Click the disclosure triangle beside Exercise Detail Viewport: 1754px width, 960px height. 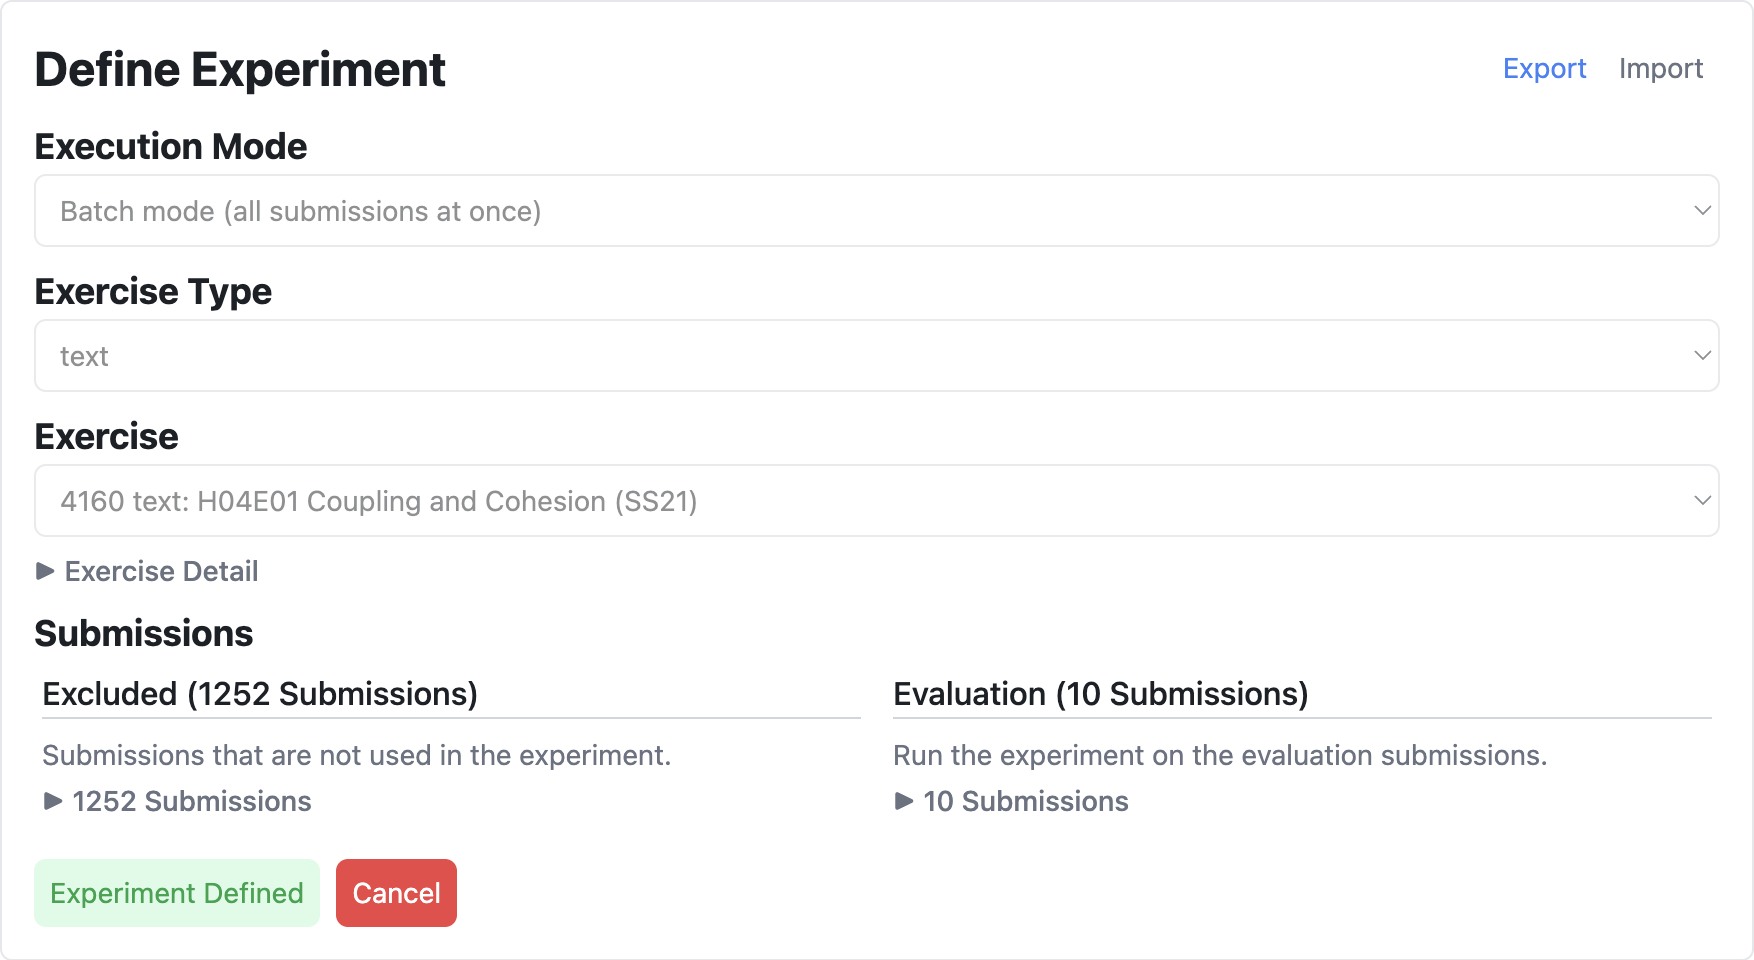[x=45, y=571]
